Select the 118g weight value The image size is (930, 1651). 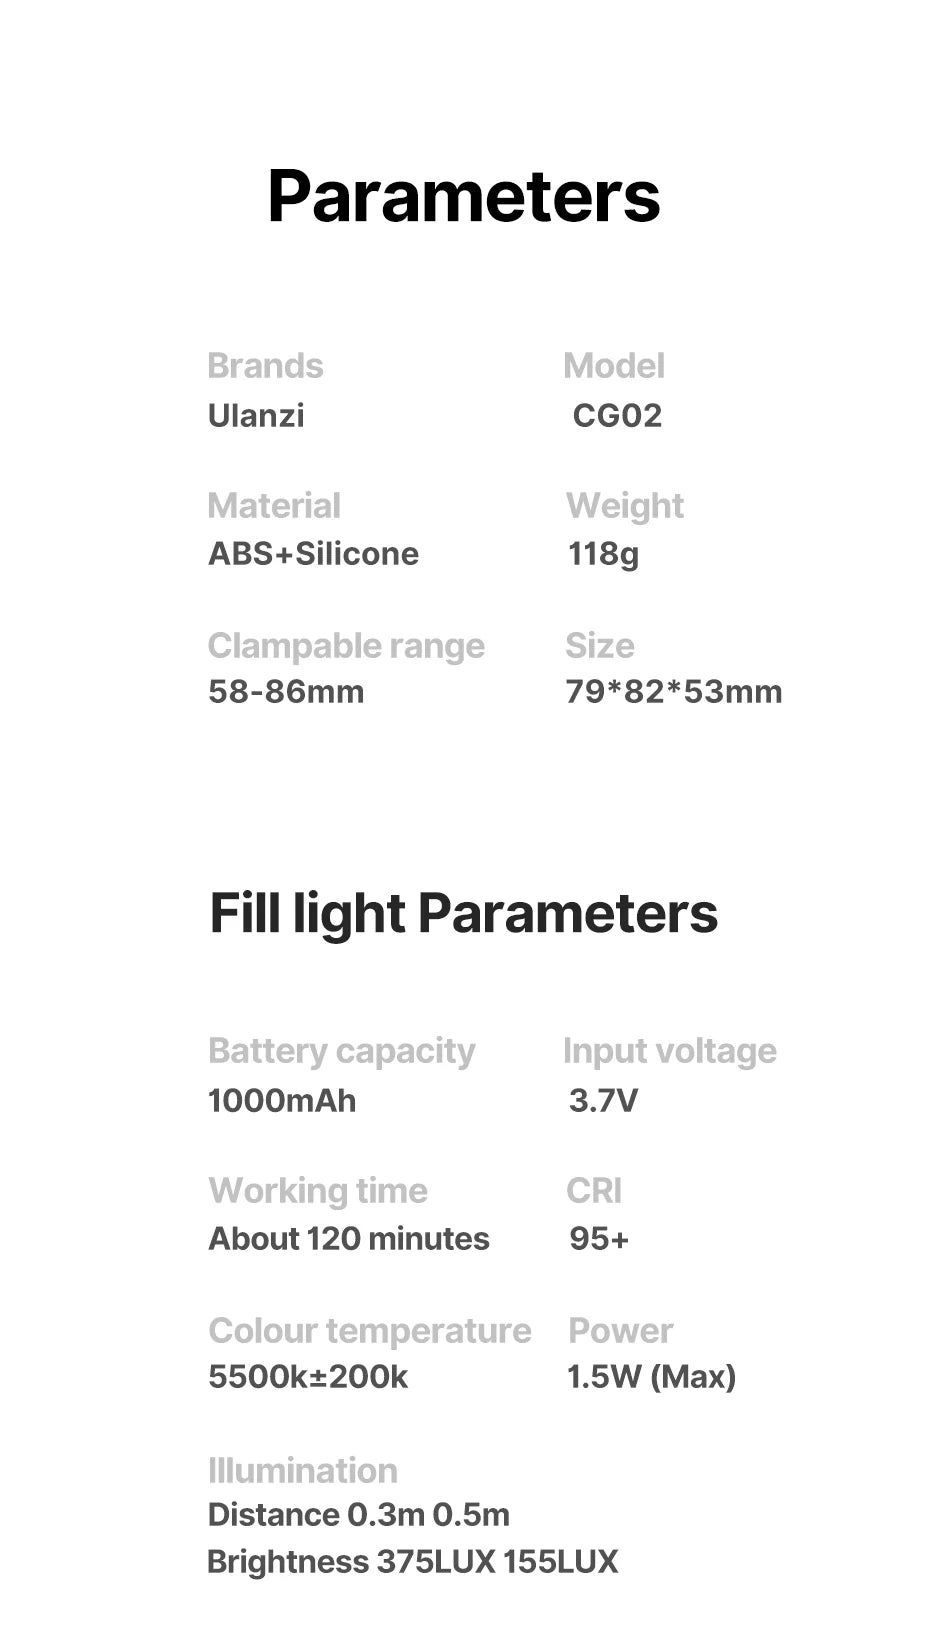coord(603,553)
